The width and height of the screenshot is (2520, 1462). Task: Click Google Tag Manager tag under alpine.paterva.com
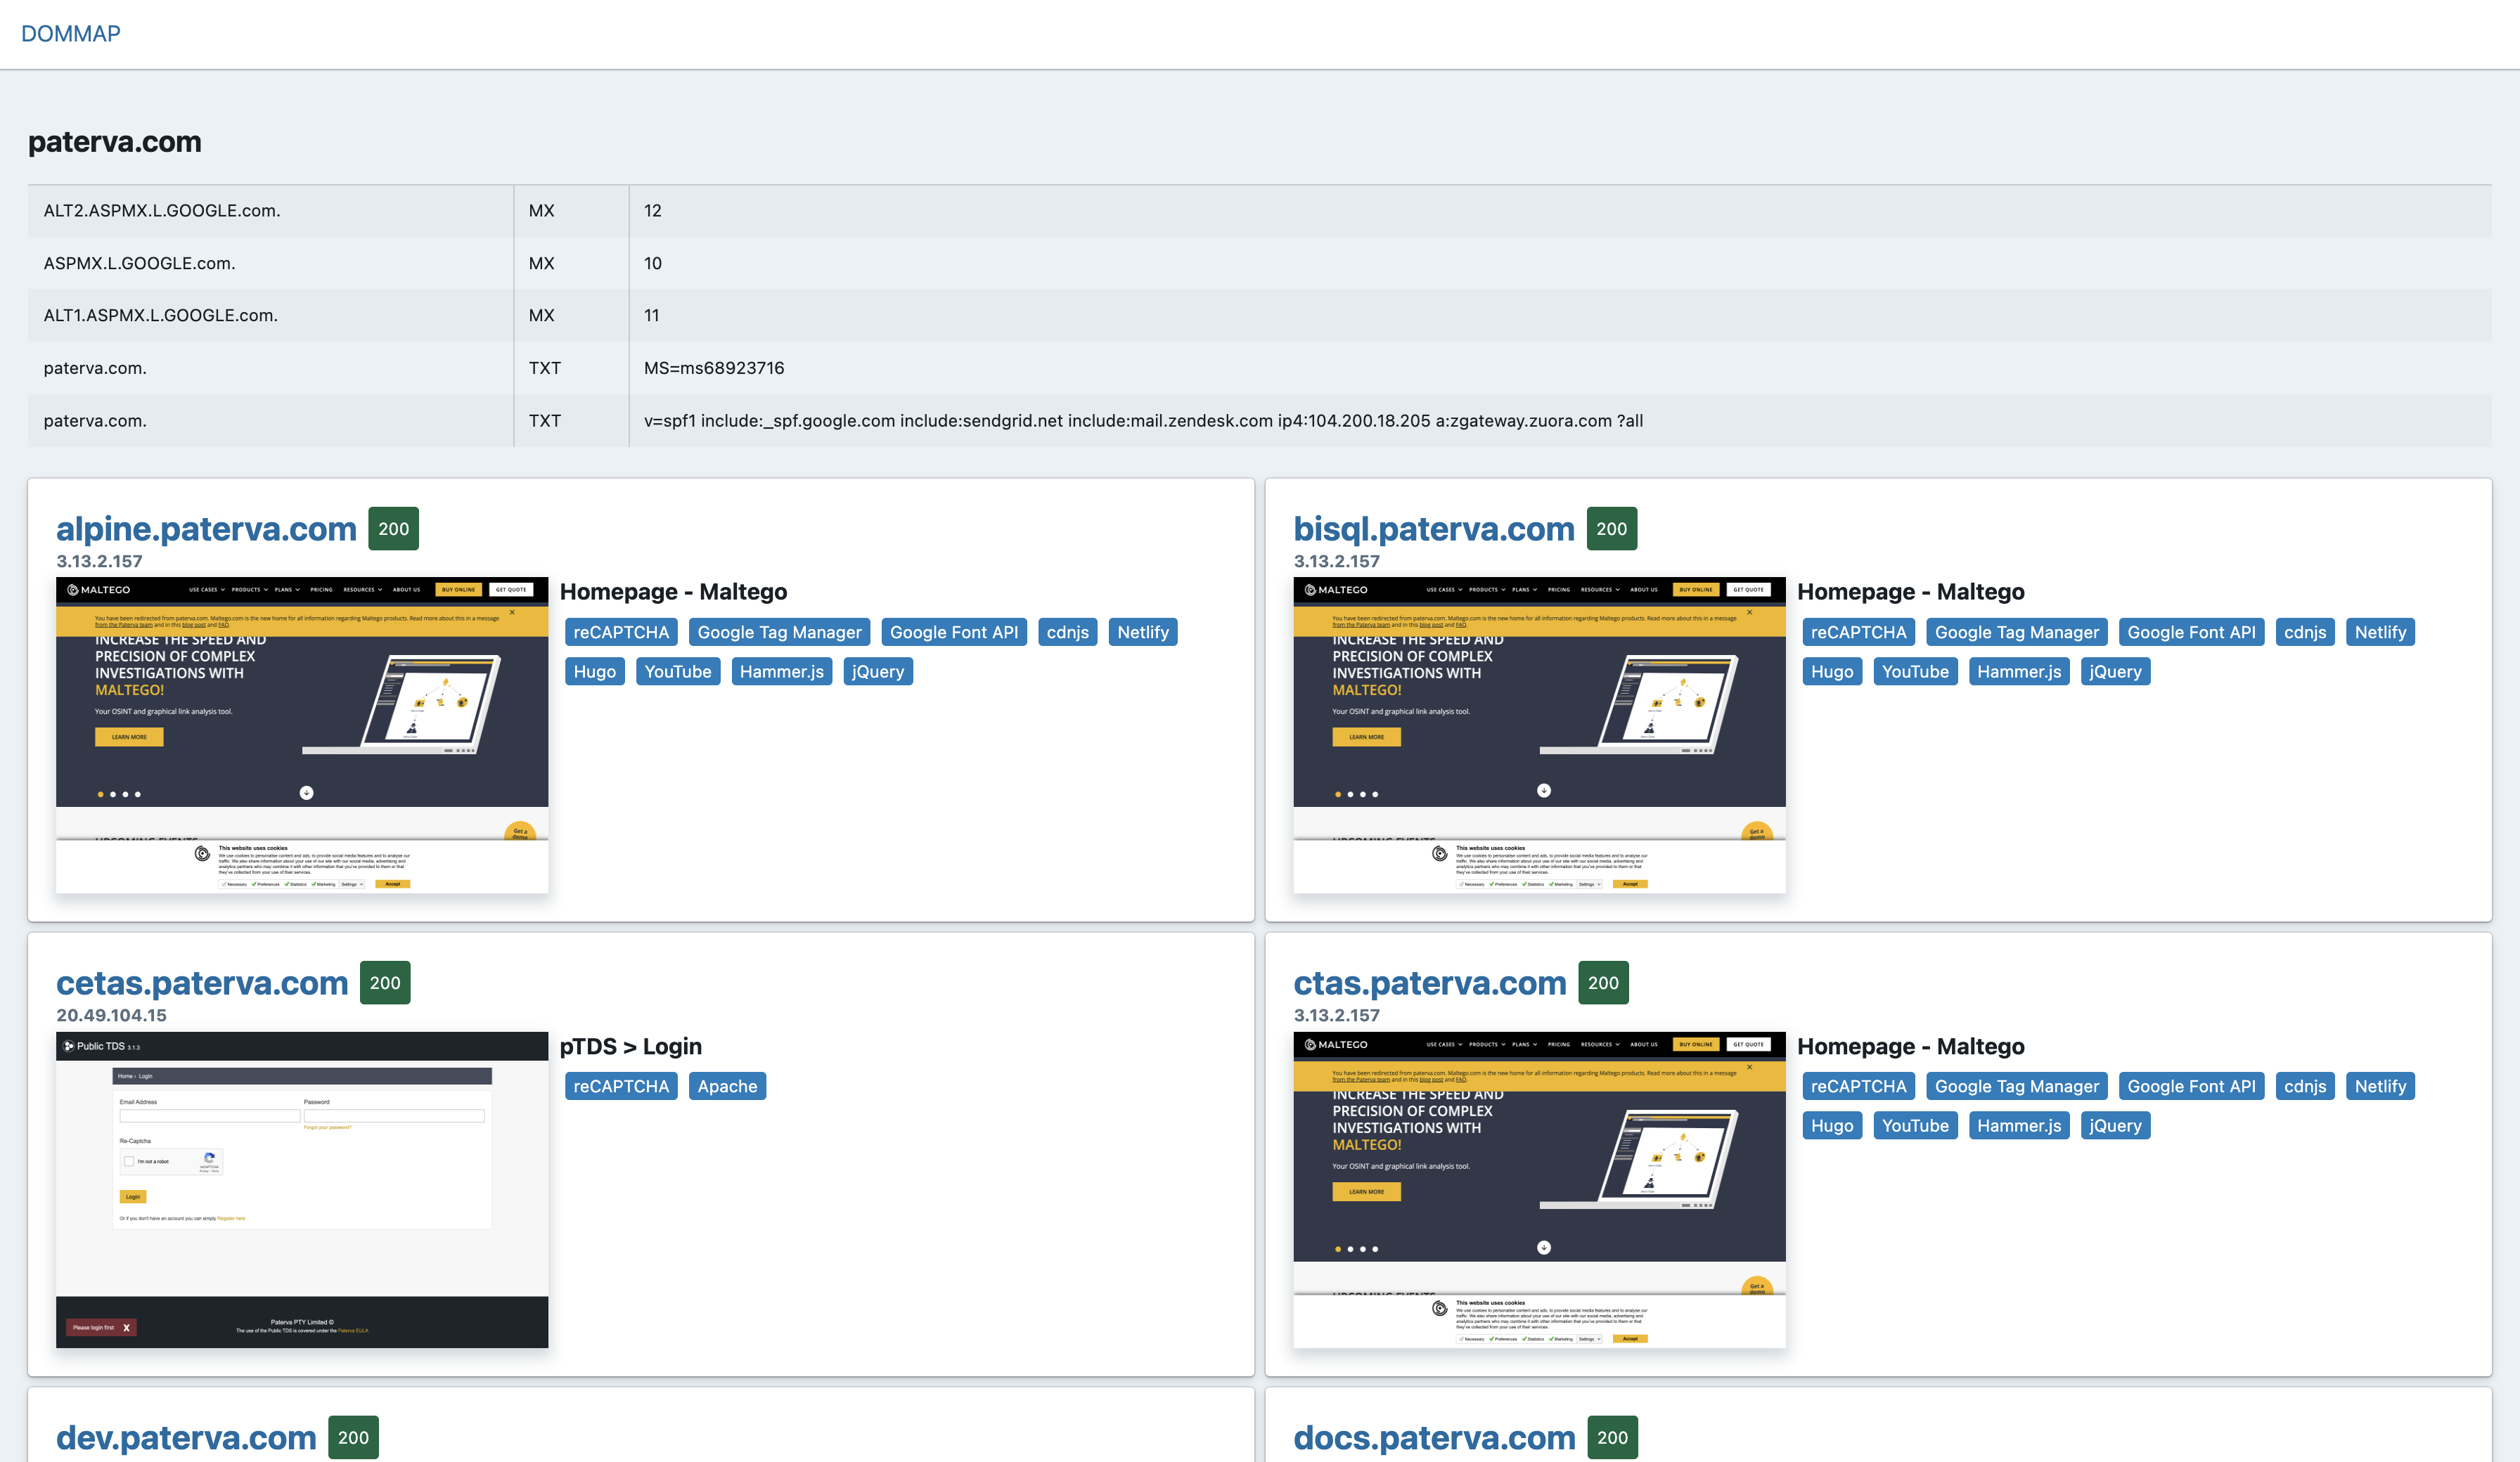pos(779,632)
